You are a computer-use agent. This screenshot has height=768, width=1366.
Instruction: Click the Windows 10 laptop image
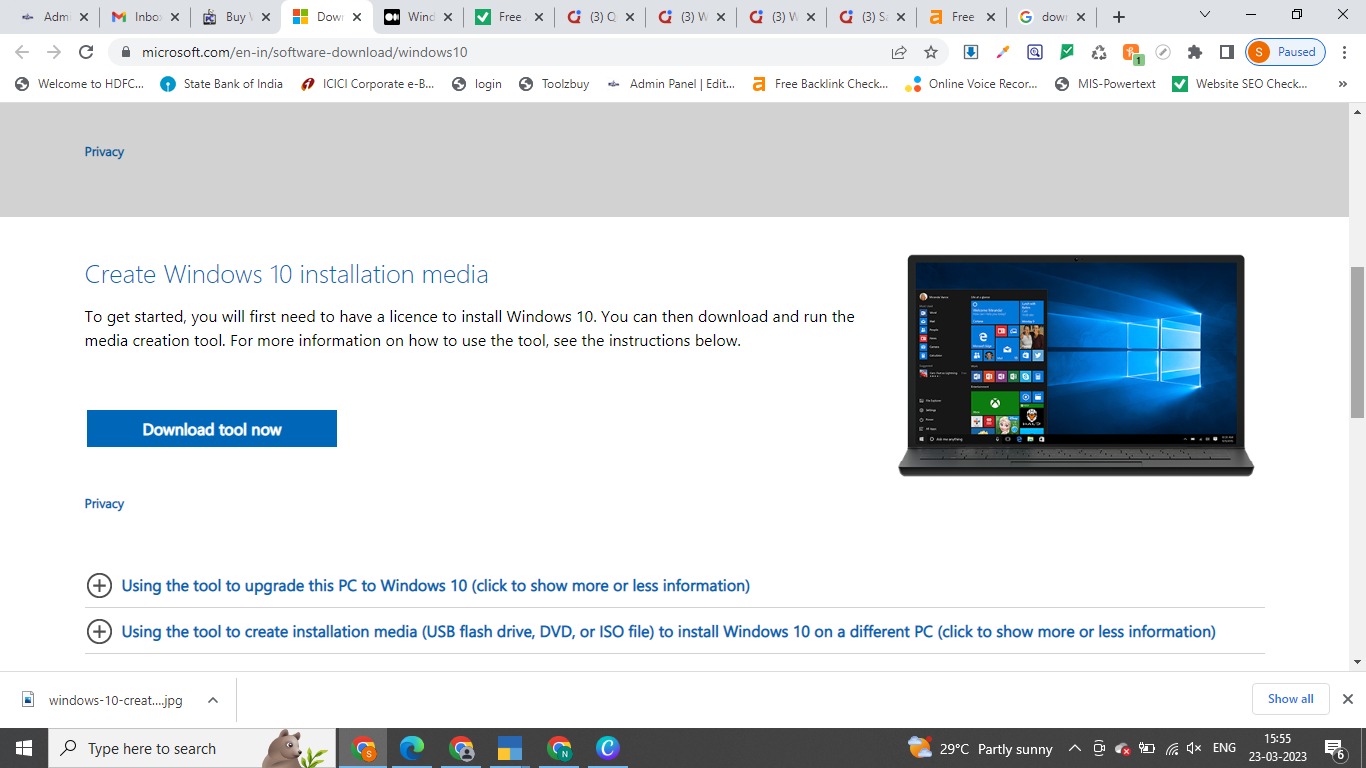tap(1075, 365)
